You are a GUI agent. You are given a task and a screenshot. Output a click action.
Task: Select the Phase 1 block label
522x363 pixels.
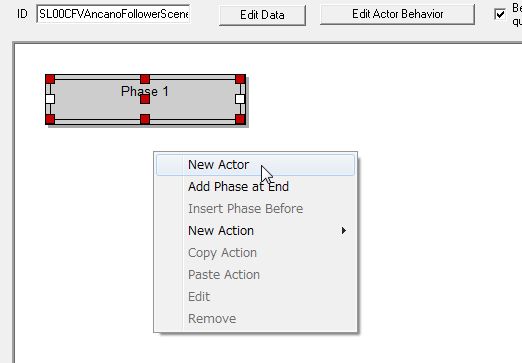pos(145,91)
